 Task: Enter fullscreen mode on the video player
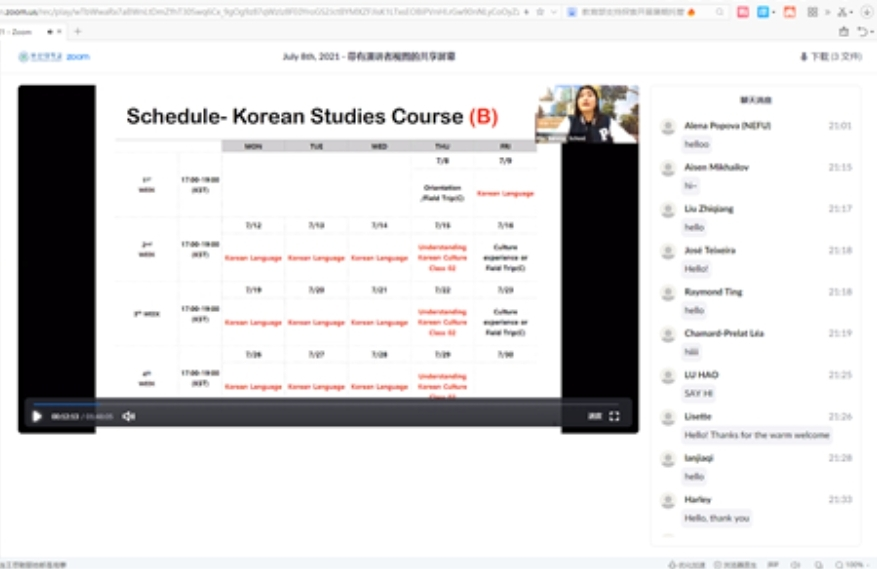(614, 416)
